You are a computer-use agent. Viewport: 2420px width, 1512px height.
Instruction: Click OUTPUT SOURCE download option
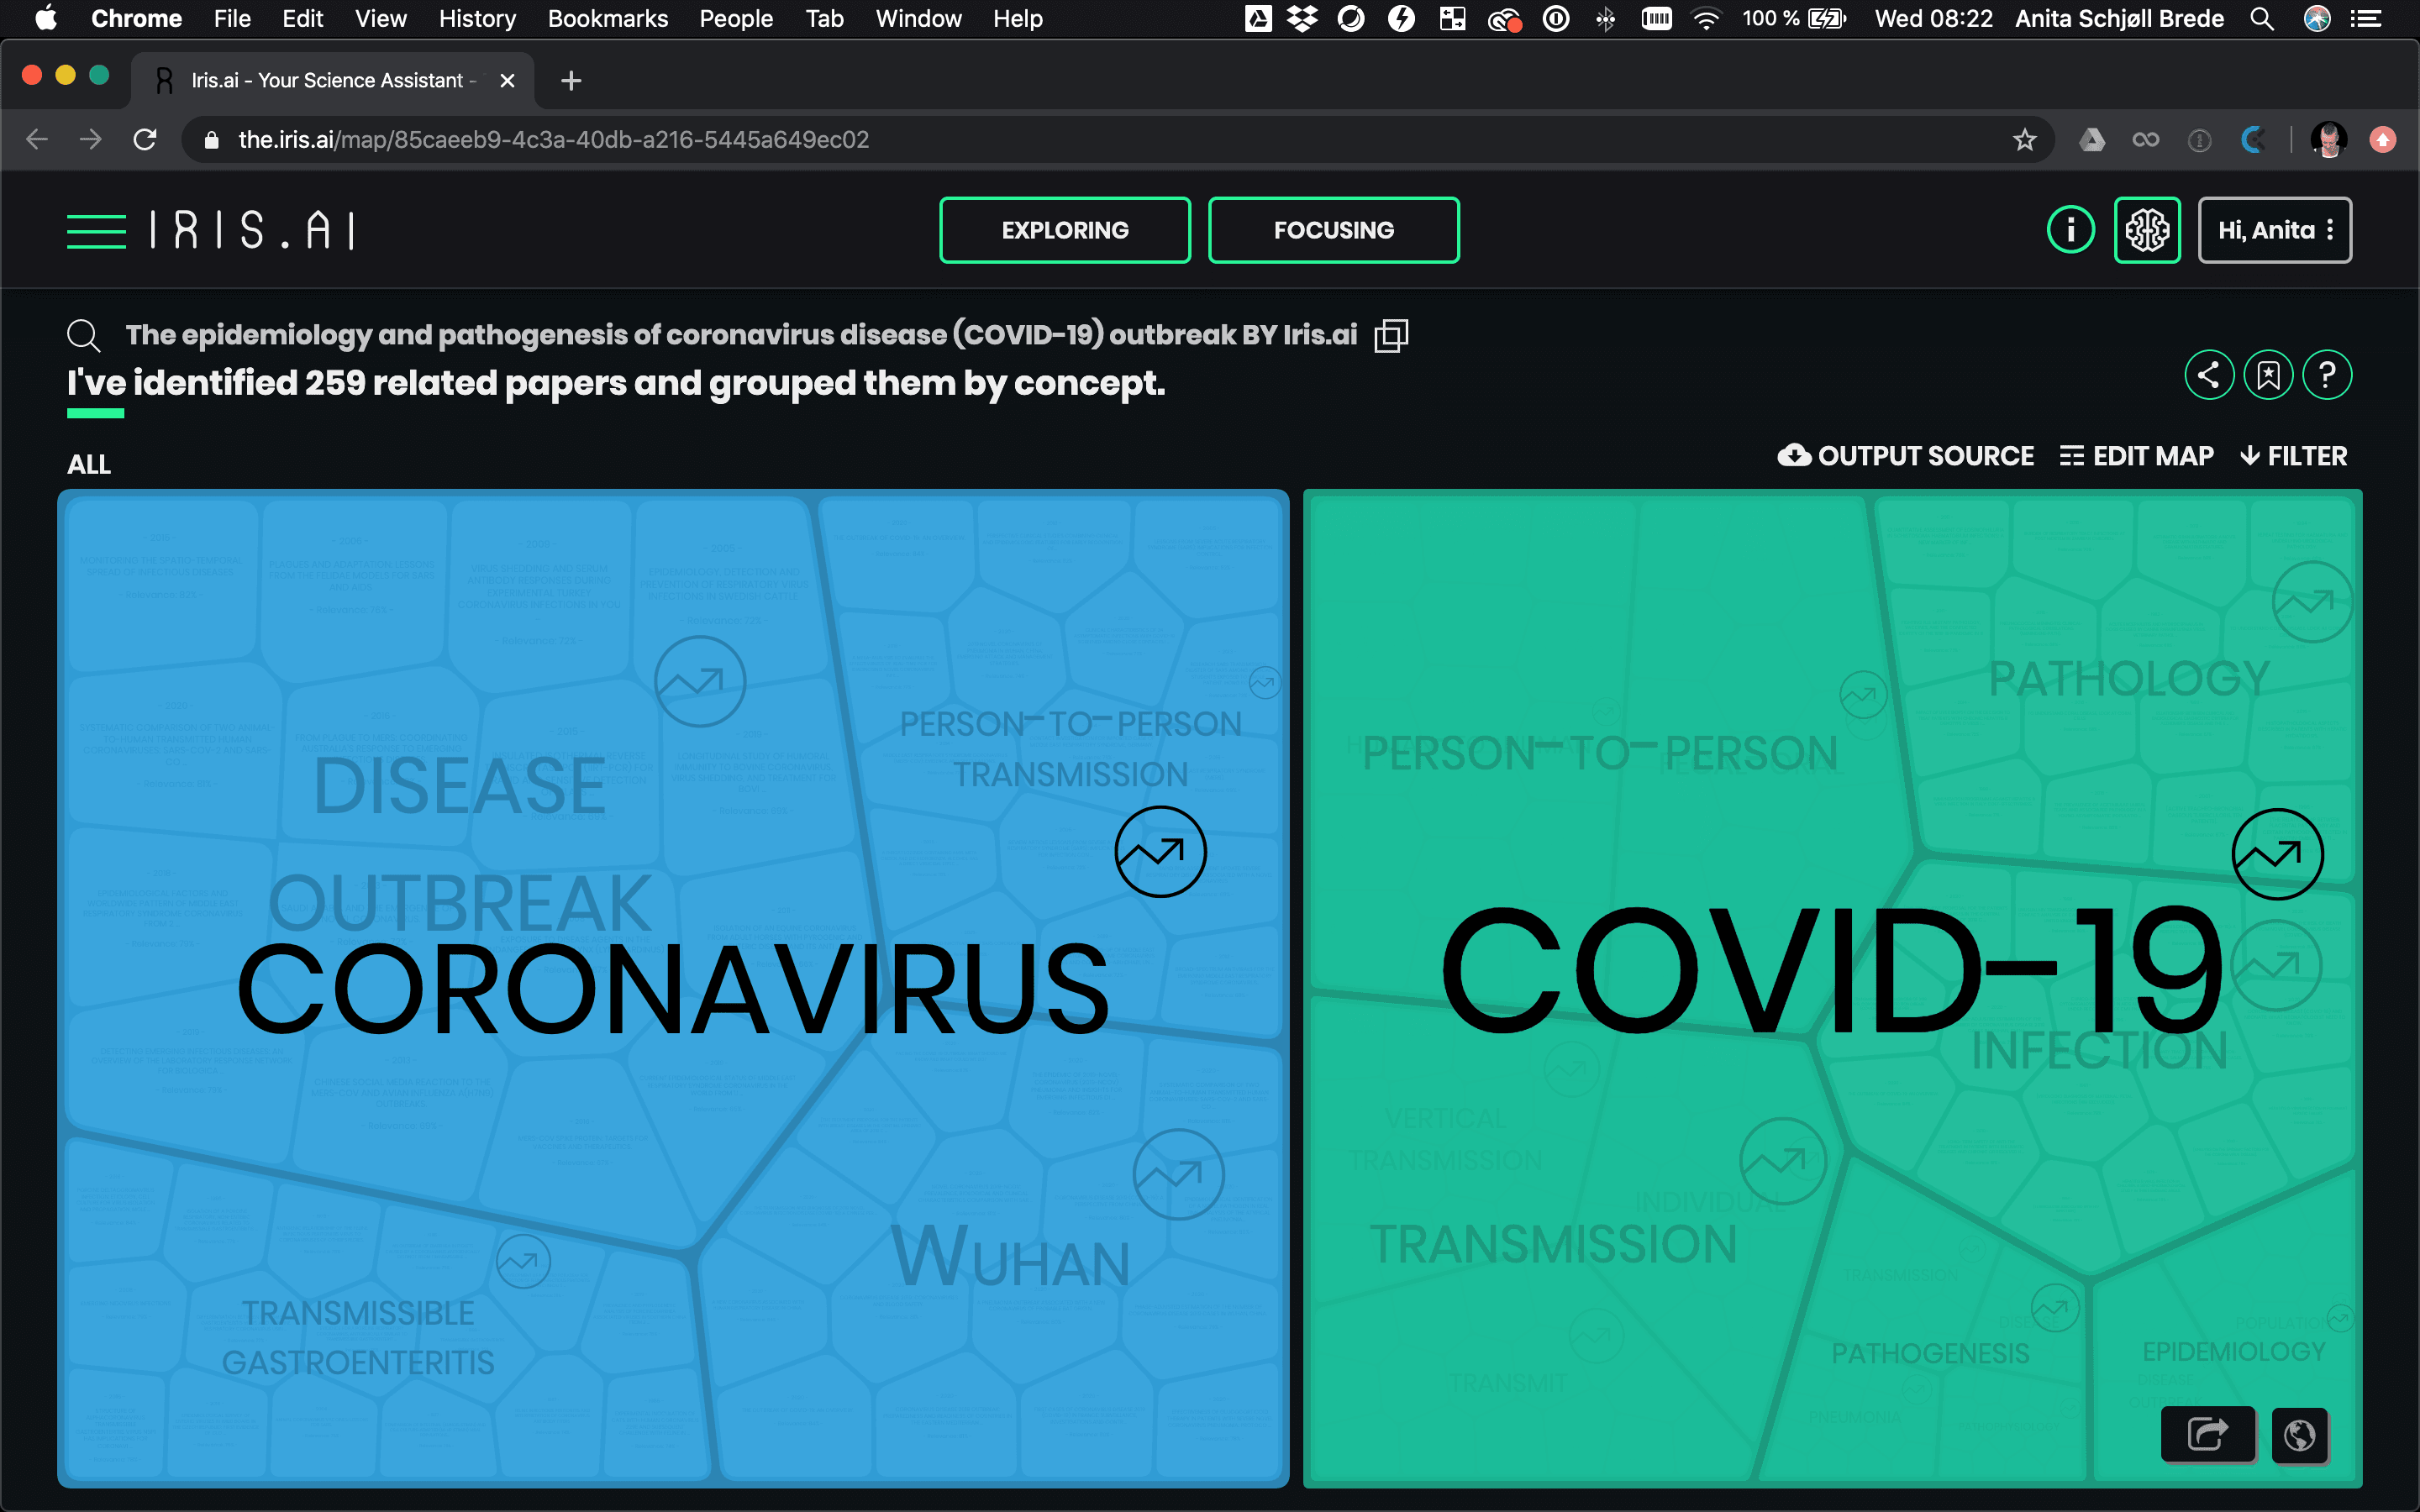tap(1905, 456)
